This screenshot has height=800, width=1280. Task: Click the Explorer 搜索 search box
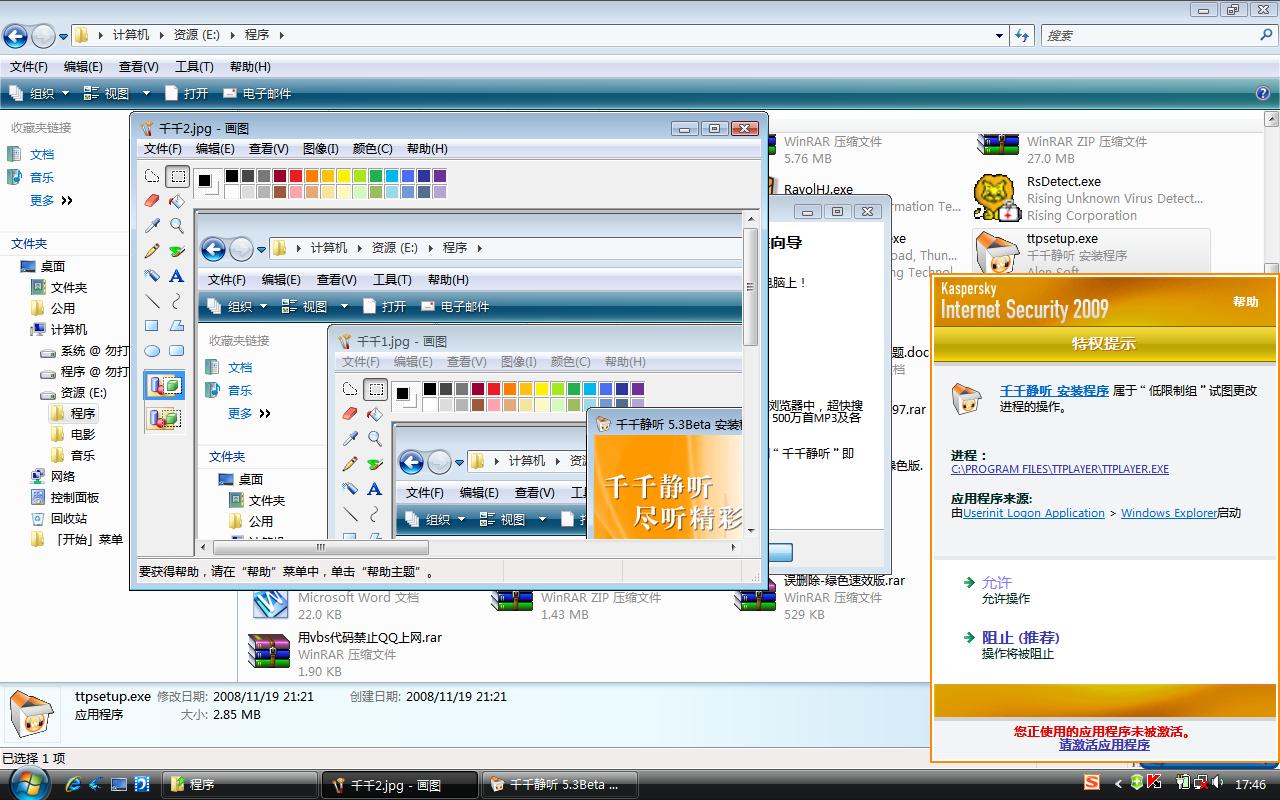[1158, 35]
